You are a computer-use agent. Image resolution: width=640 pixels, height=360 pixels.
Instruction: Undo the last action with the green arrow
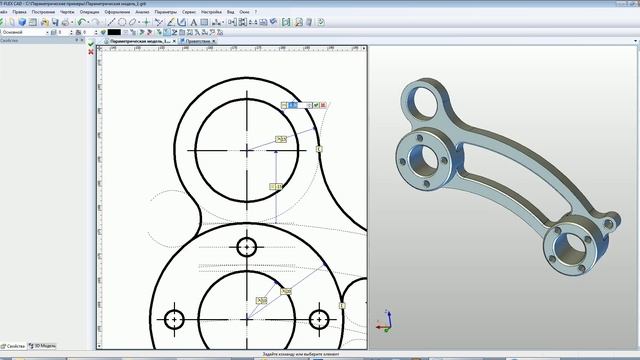point(82,22)
